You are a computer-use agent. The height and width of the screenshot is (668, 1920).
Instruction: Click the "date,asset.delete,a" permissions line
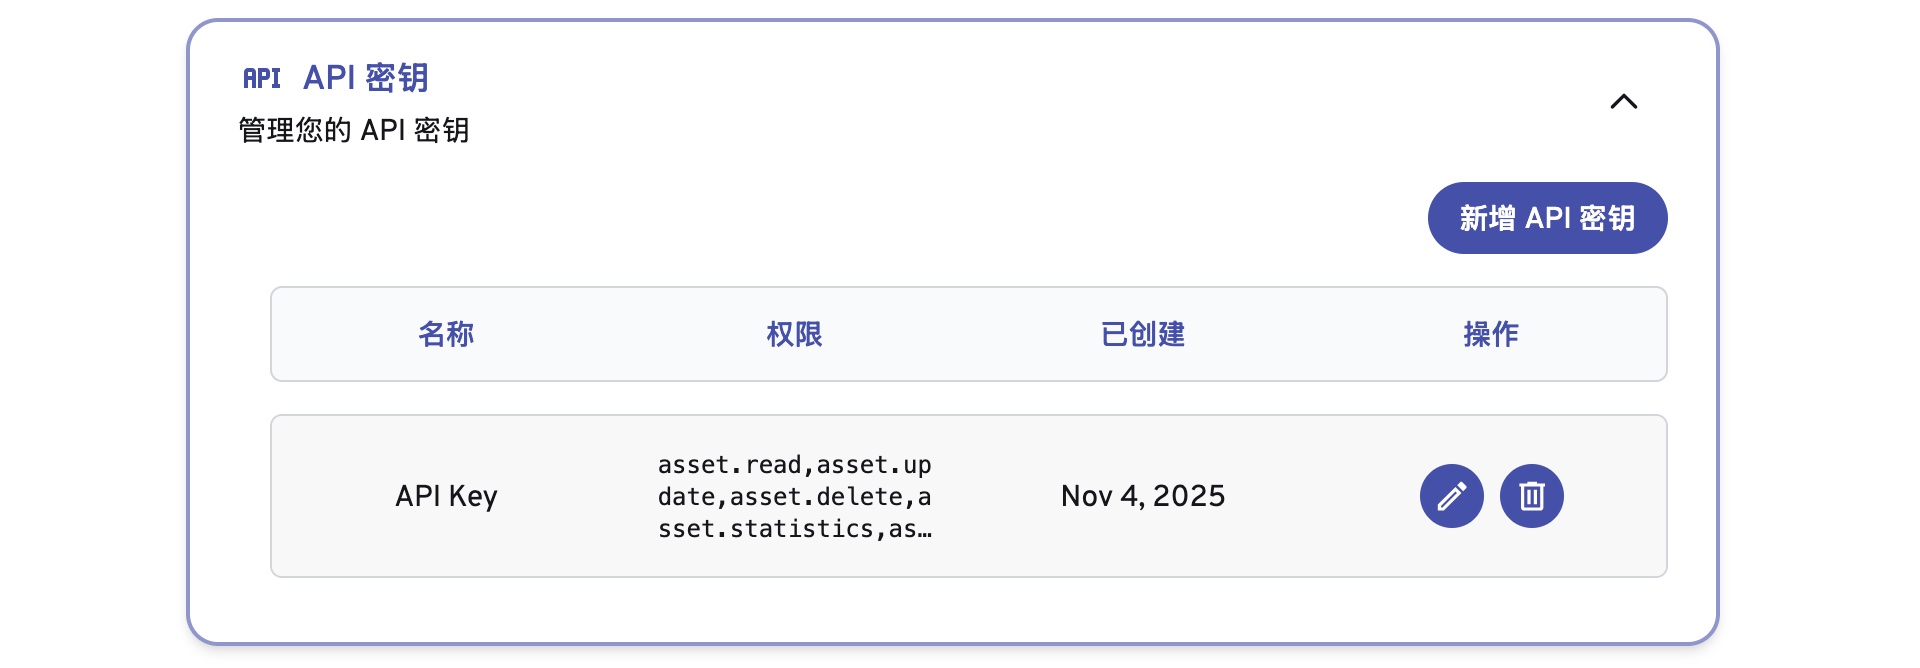pyautogui.click(x=794, y=497)
